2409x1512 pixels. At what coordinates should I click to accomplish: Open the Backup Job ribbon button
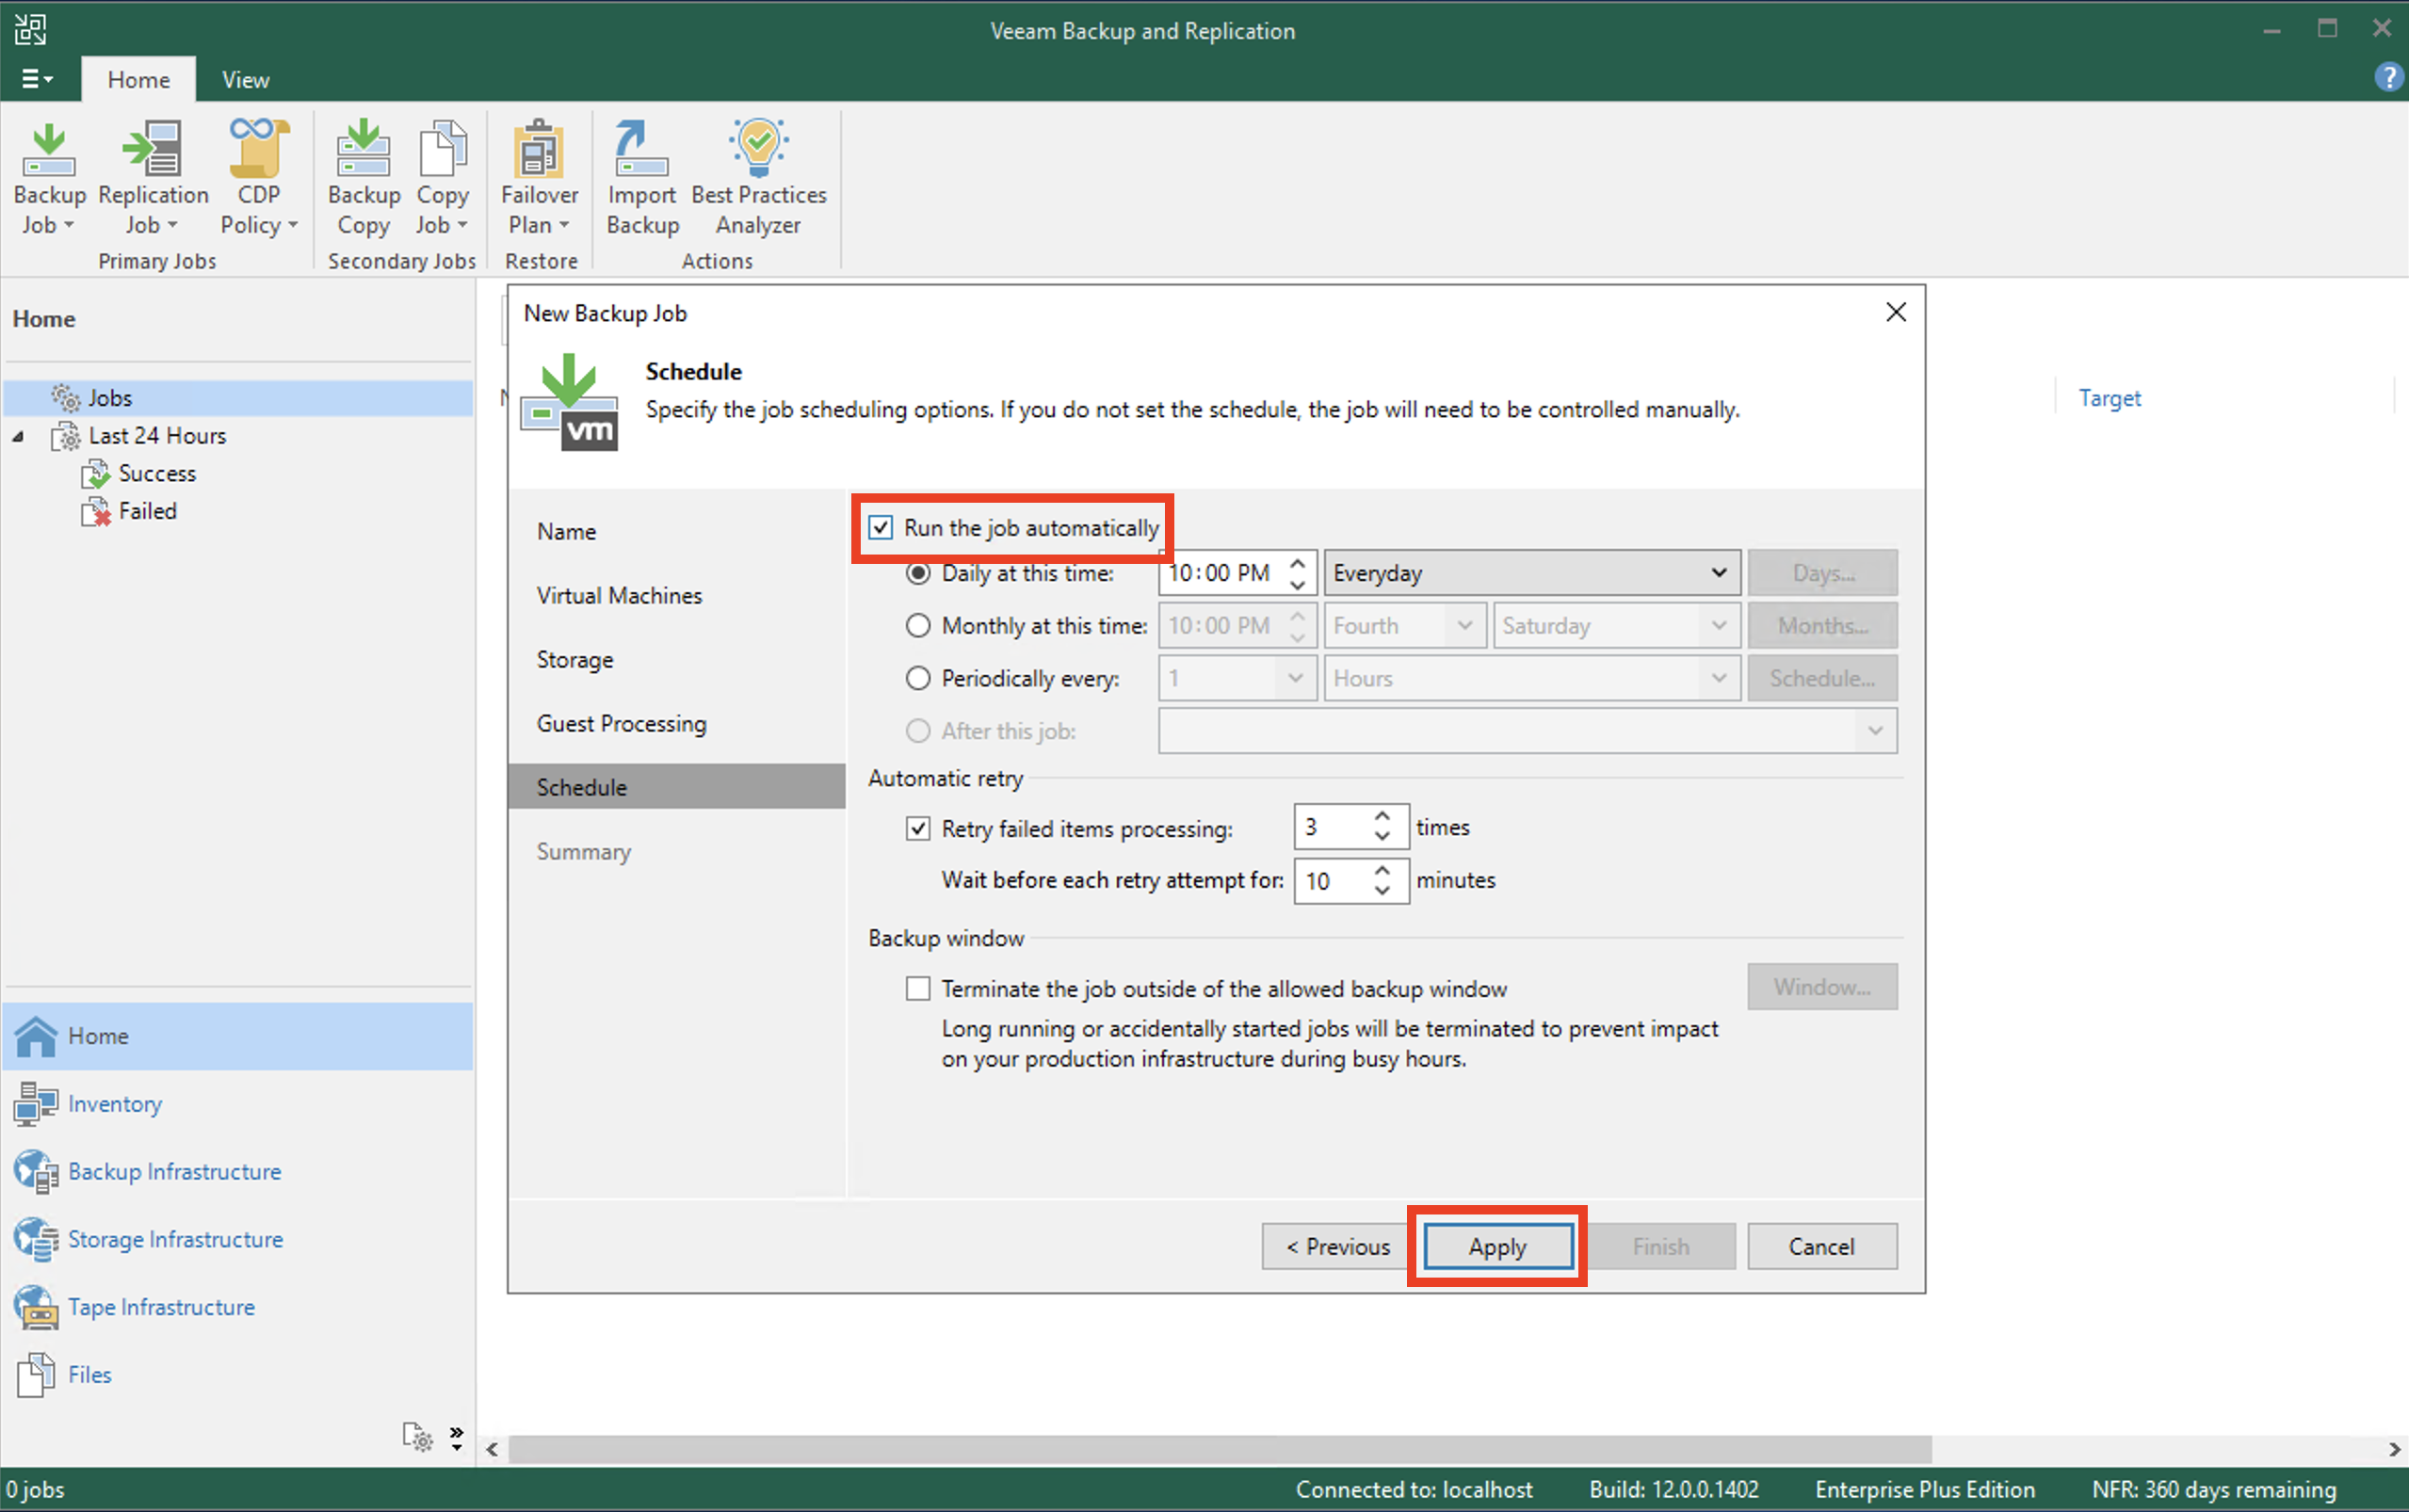coord(48,178)
